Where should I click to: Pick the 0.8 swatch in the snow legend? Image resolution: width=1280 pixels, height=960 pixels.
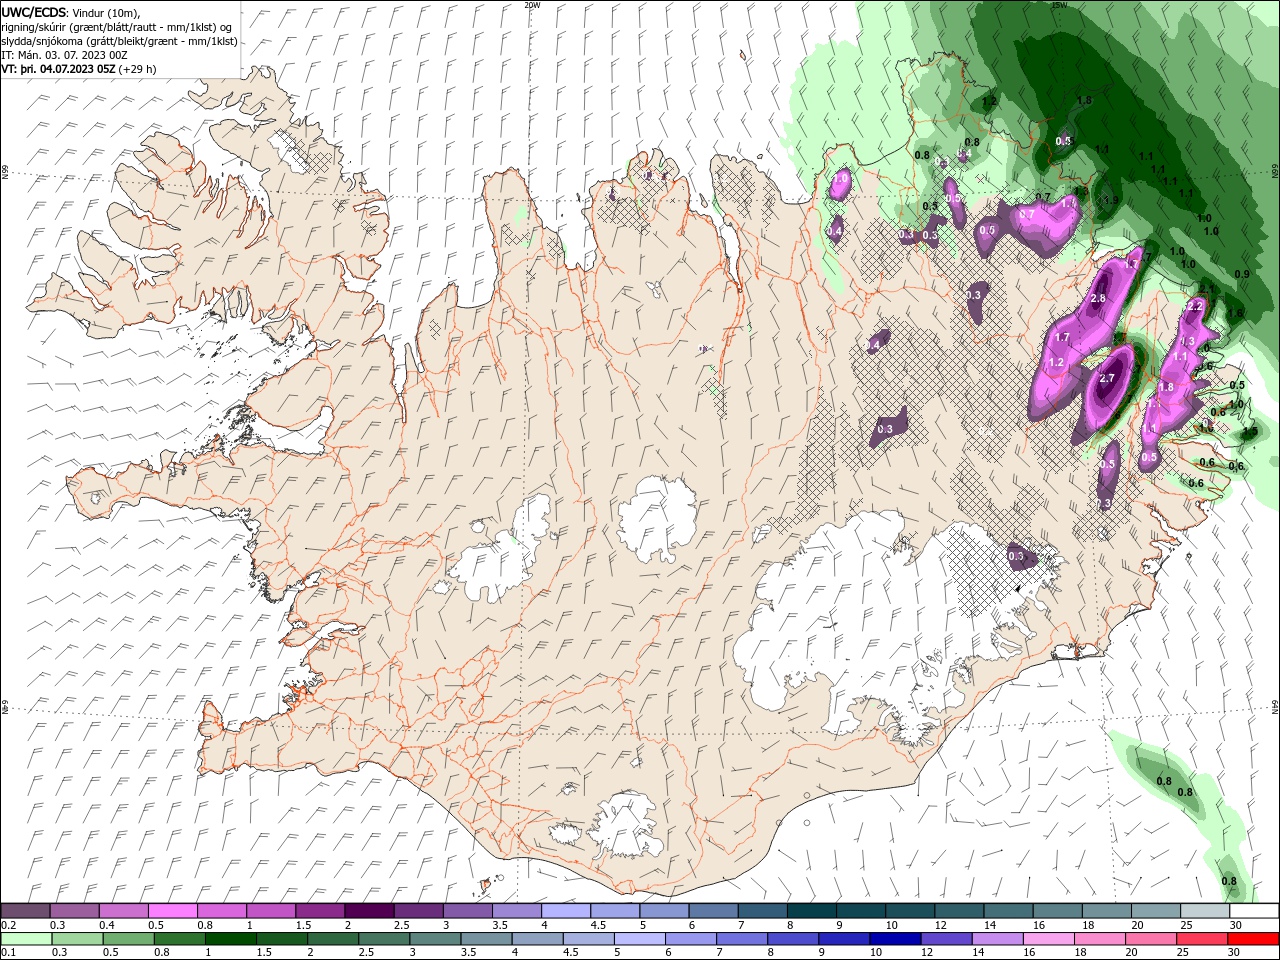click(x=221, y=910)
